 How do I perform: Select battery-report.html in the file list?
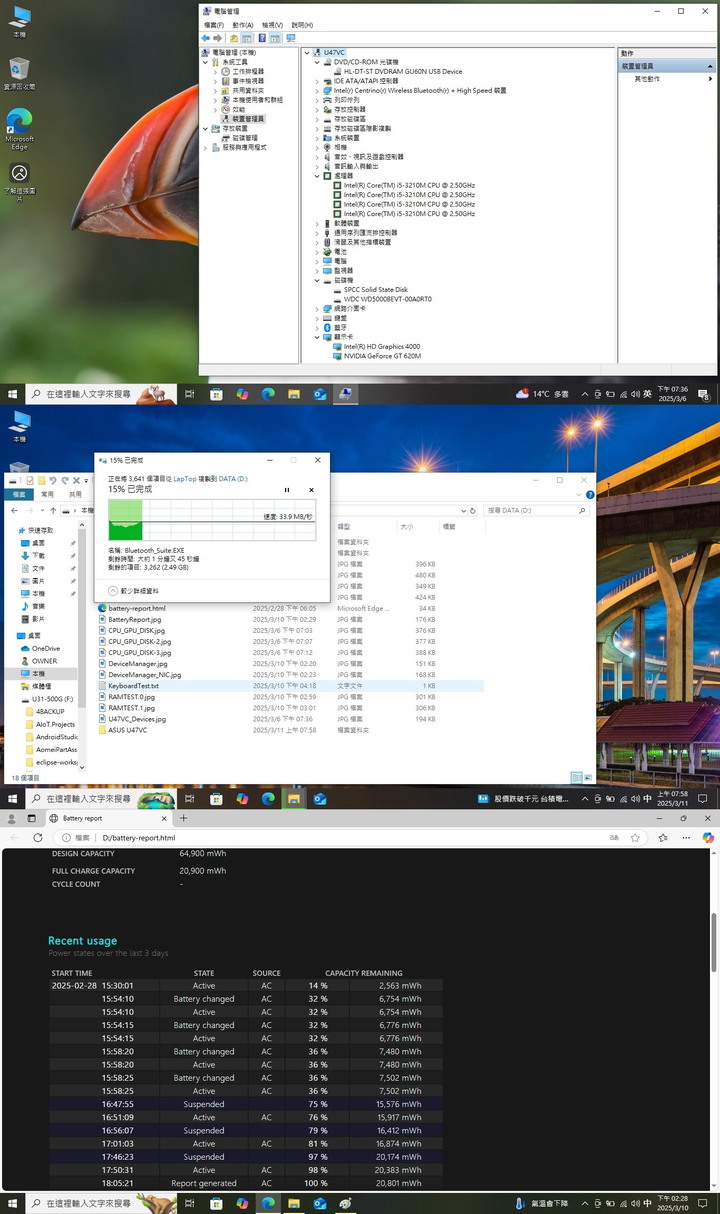131,608
